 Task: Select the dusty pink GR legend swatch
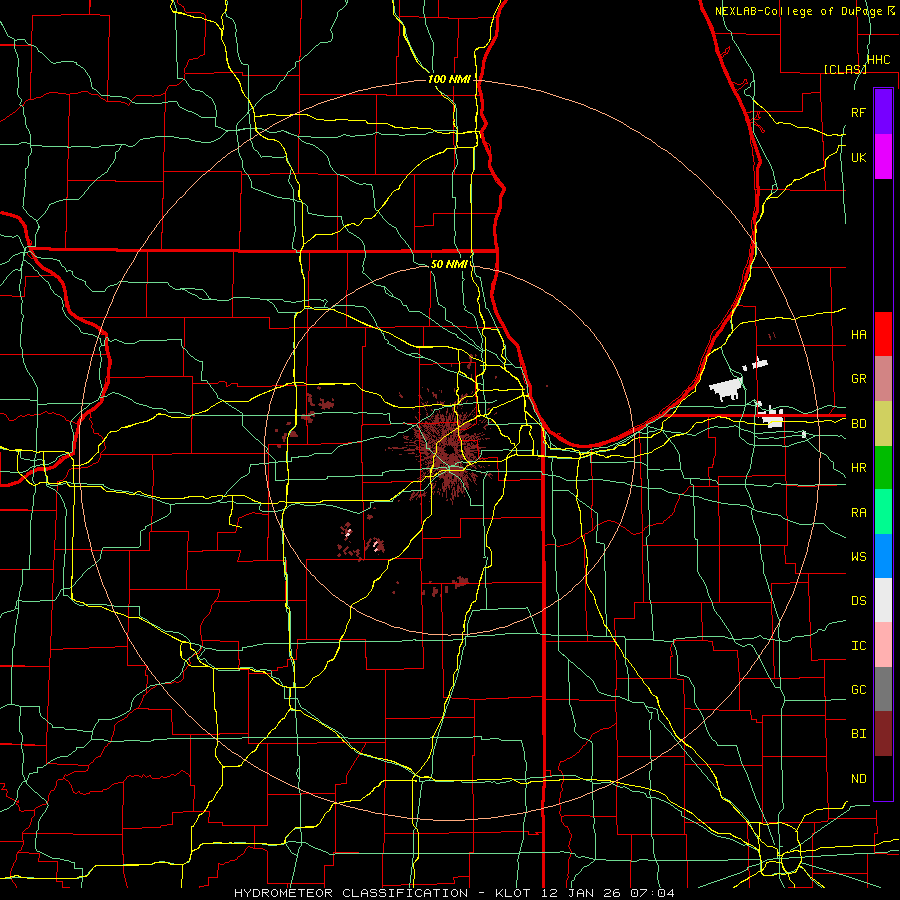coord(883,378)
